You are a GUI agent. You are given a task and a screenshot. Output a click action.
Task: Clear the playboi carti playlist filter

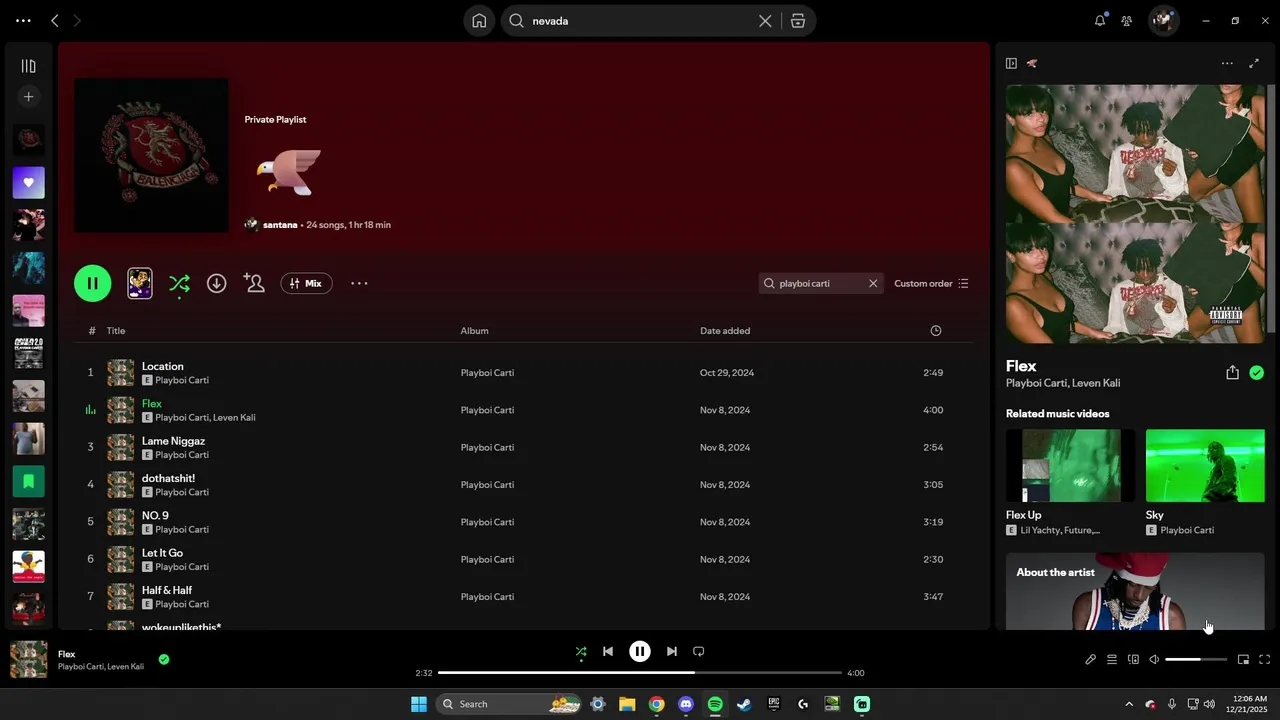873,283
